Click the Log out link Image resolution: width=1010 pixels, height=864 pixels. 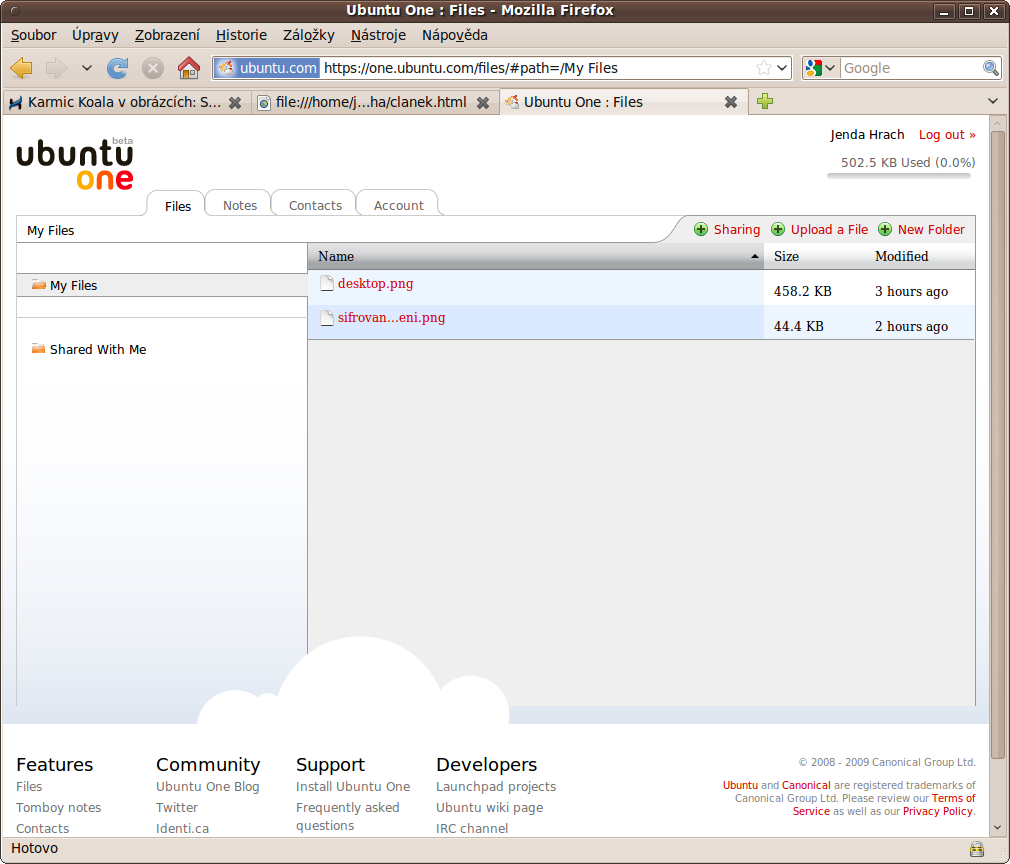click(947, 135)
